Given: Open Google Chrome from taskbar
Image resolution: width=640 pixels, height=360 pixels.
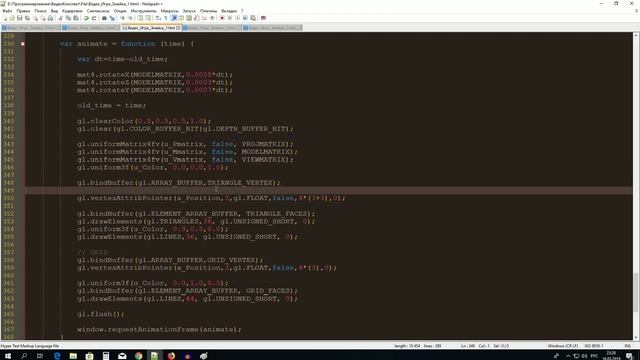Looking at the screenshot, I should point(138,356).
